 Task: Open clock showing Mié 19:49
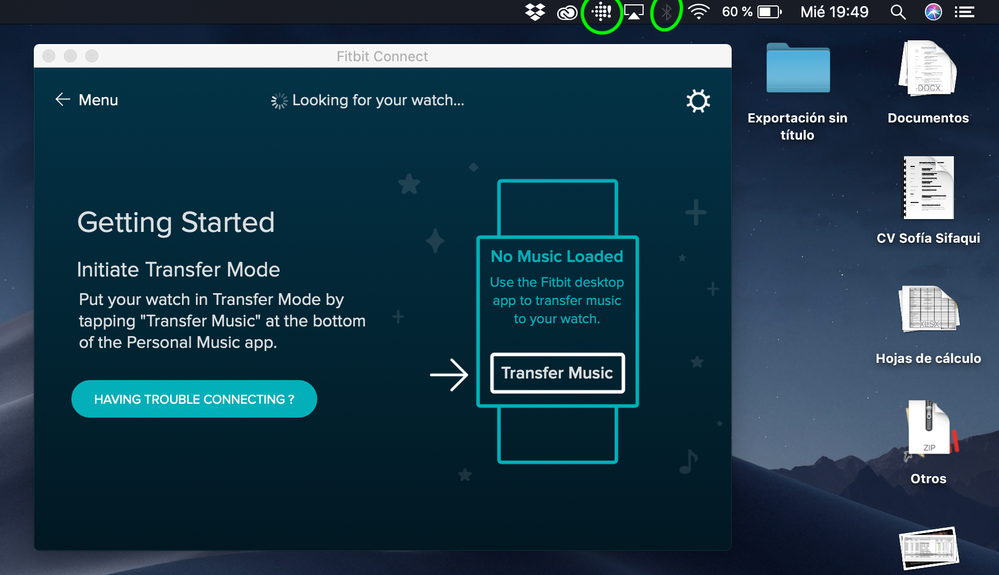pos(834,11)
